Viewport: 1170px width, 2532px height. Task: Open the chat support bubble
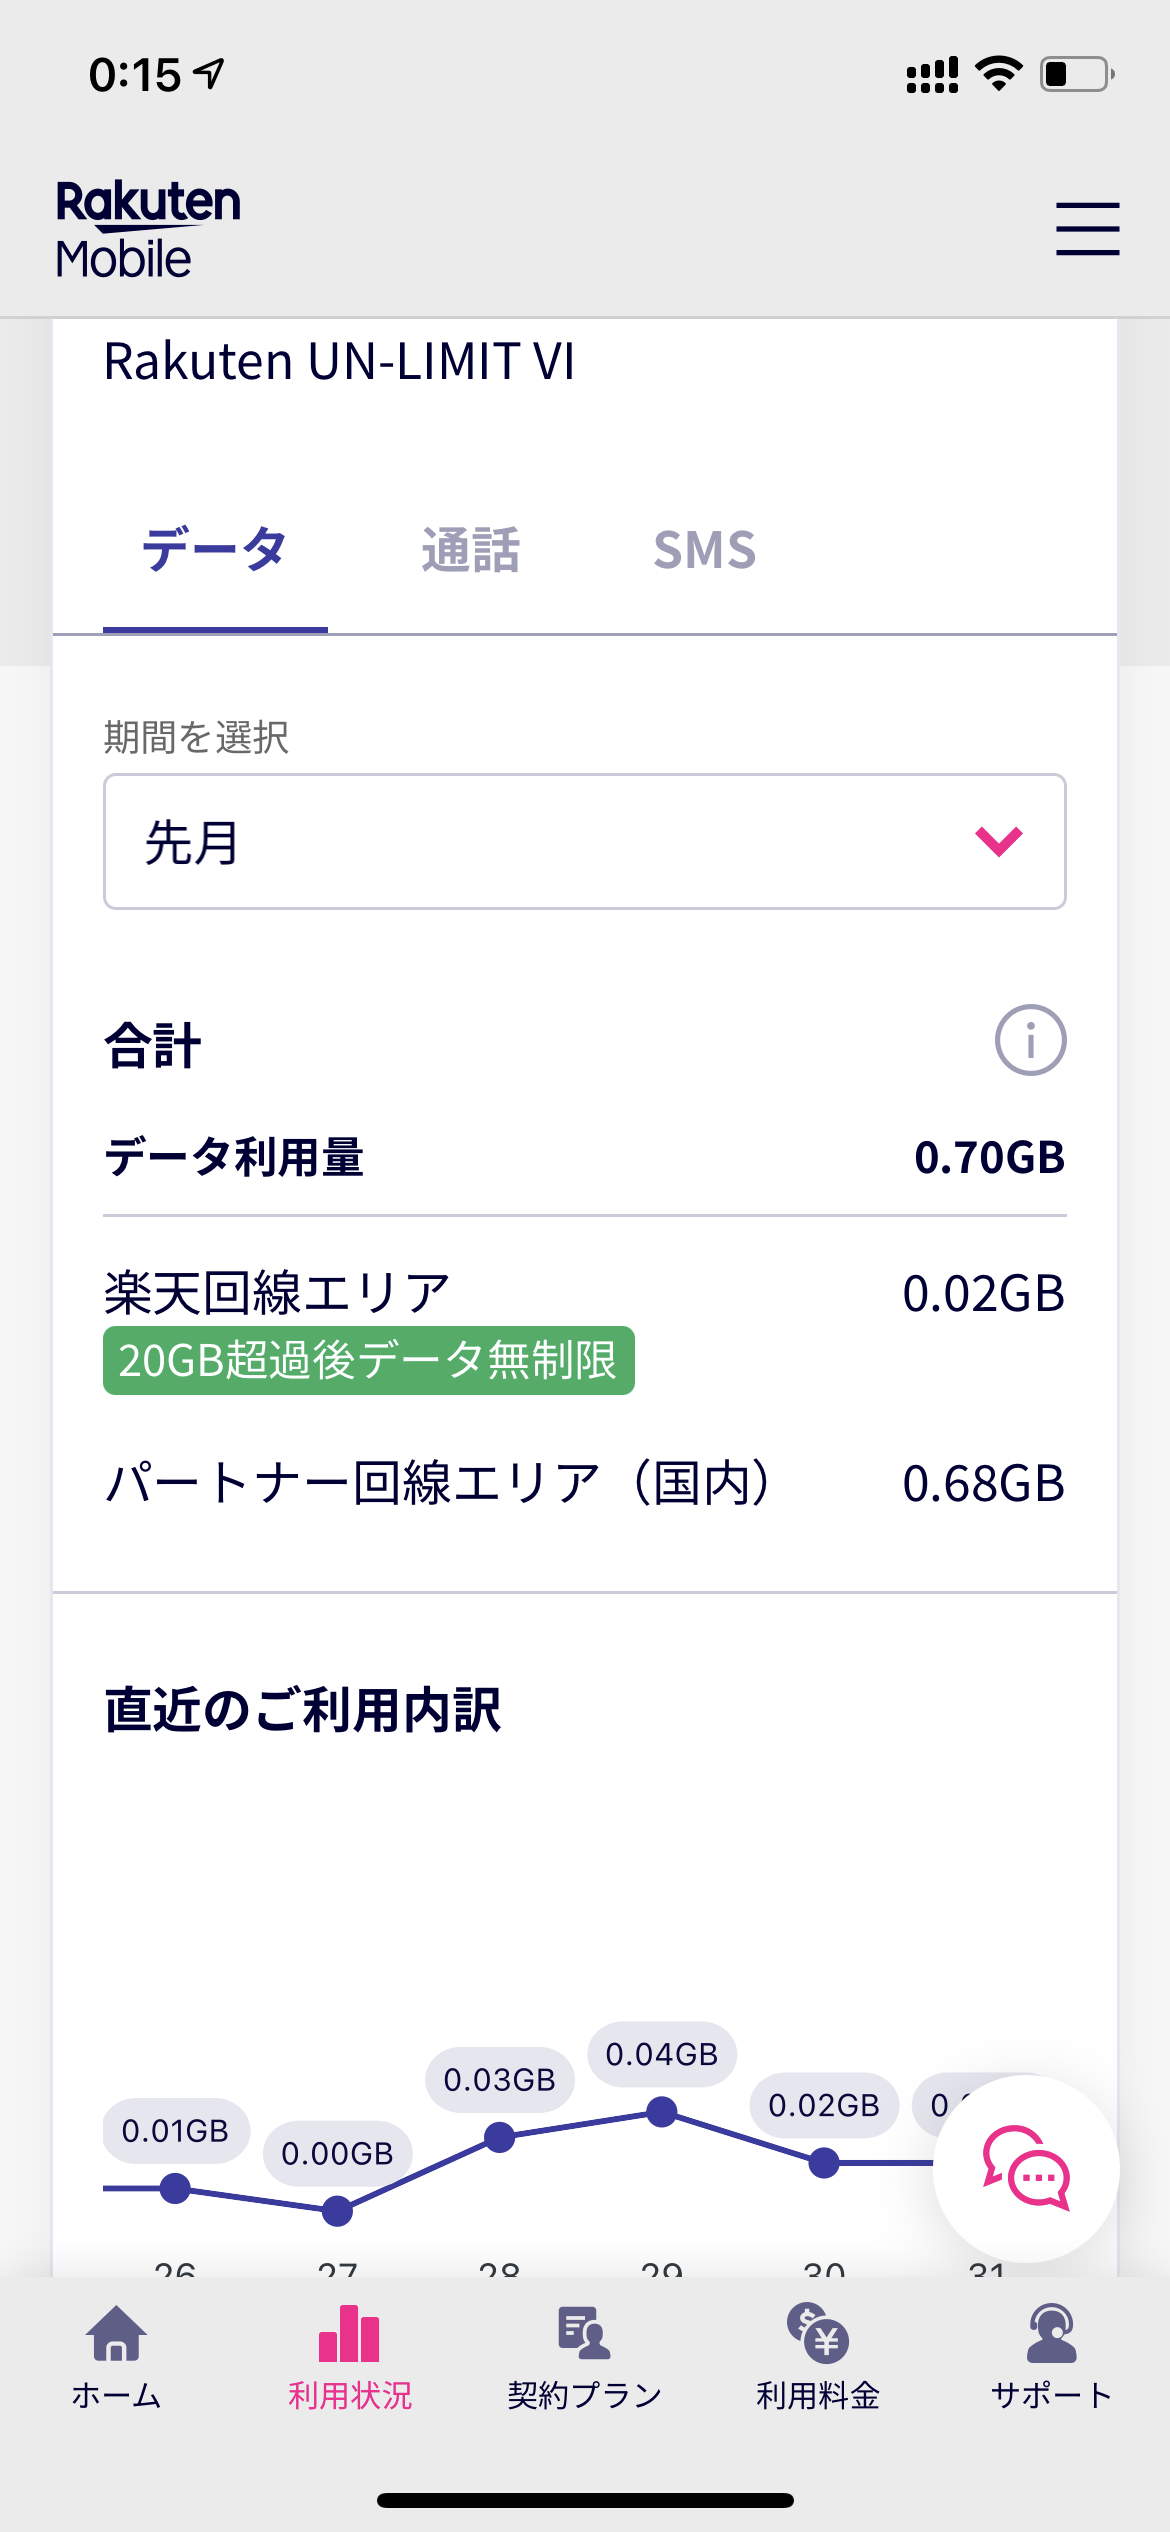click(1026, 2168)
